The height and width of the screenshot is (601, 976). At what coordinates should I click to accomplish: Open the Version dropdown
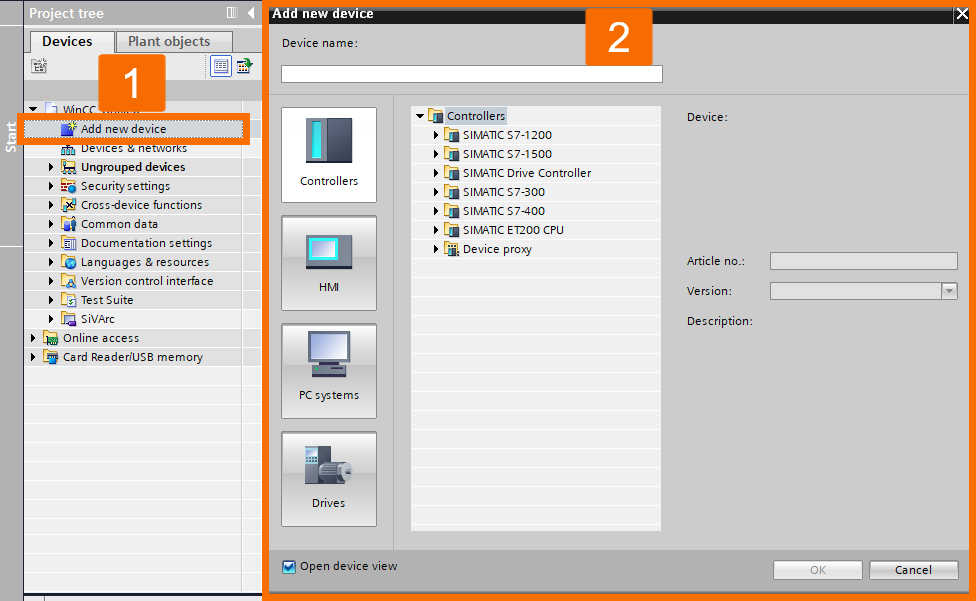pyautogui.click(x=949, y=291)
